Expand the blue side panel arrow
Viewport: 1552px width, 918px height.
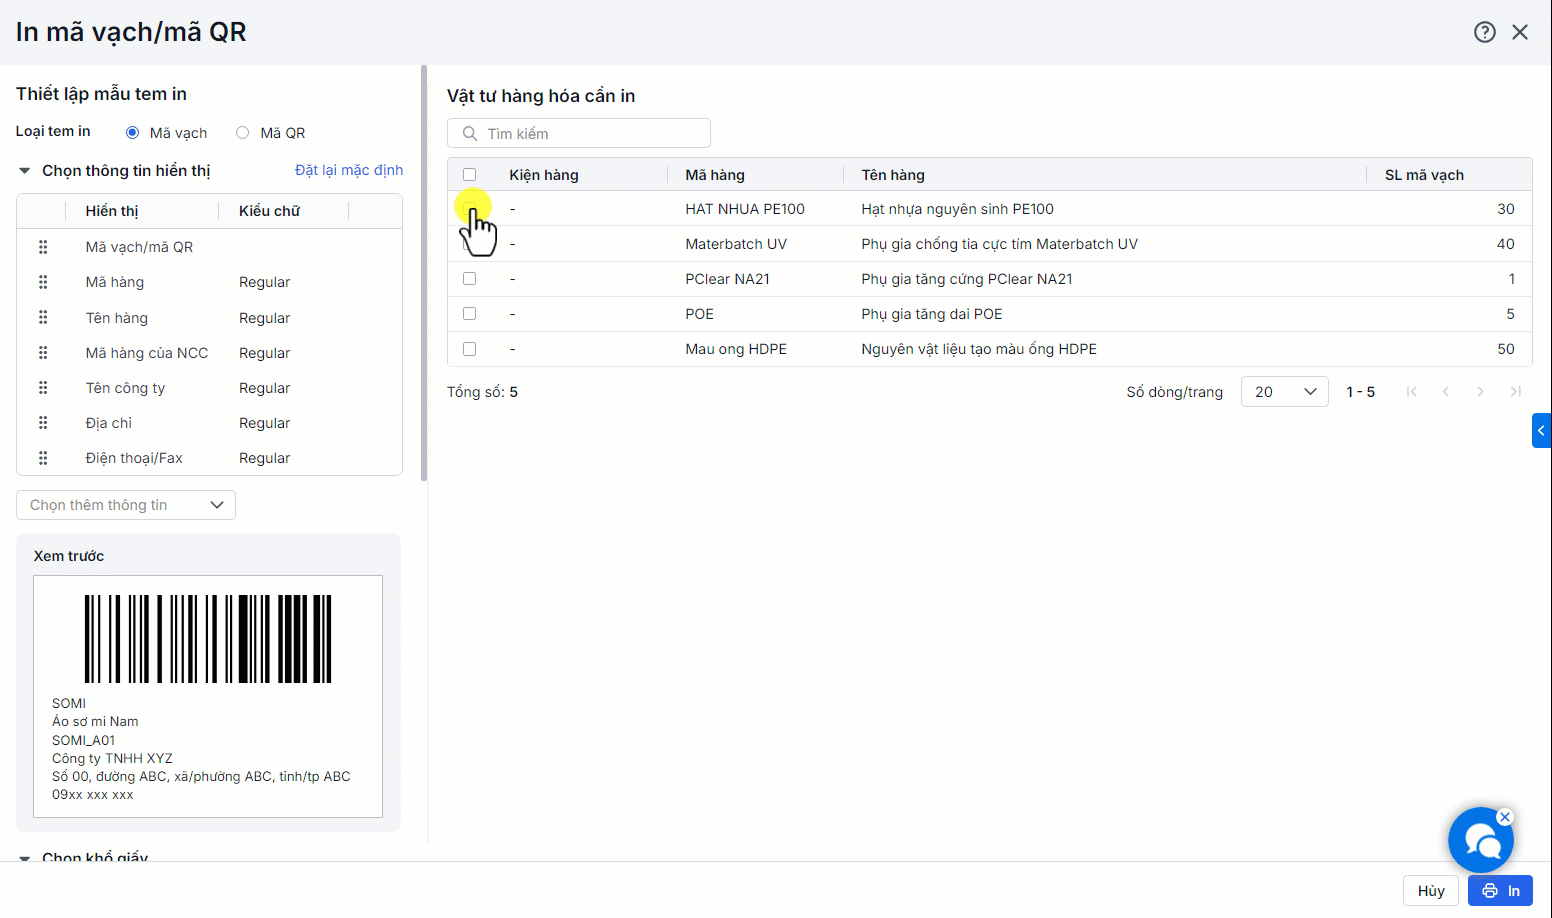1541,430
